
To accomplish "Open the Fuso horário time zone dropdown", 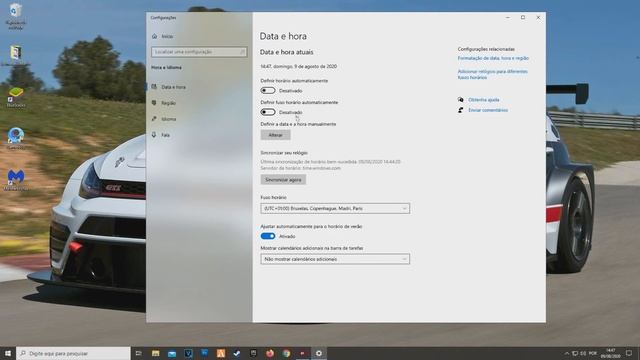I will point(335,209).
